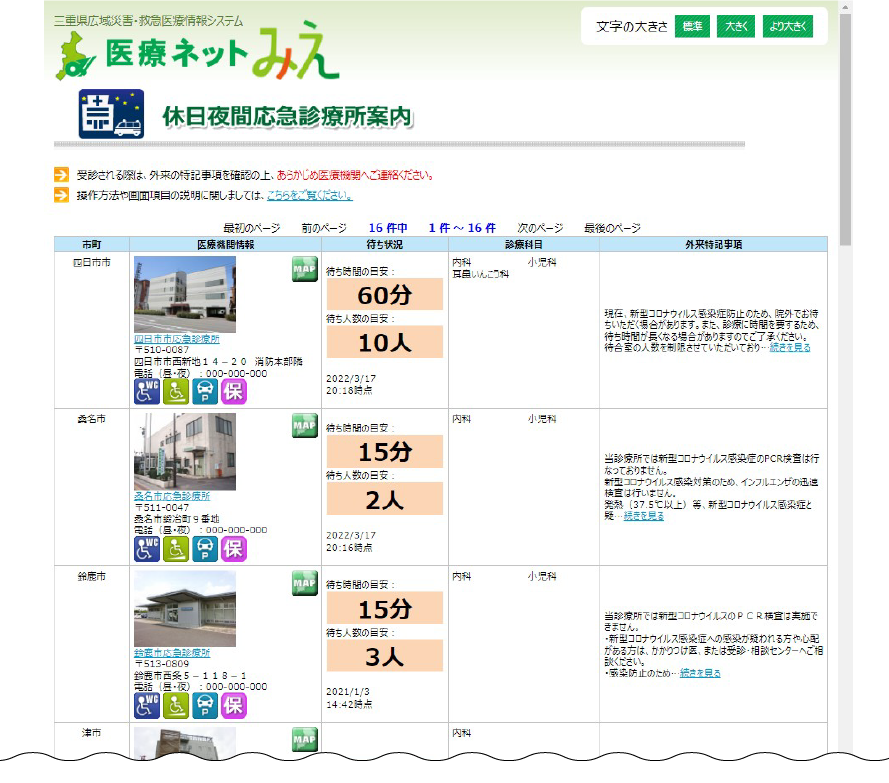Click wheelchair WC icon in 桑名市 row

tap(147, 549)
